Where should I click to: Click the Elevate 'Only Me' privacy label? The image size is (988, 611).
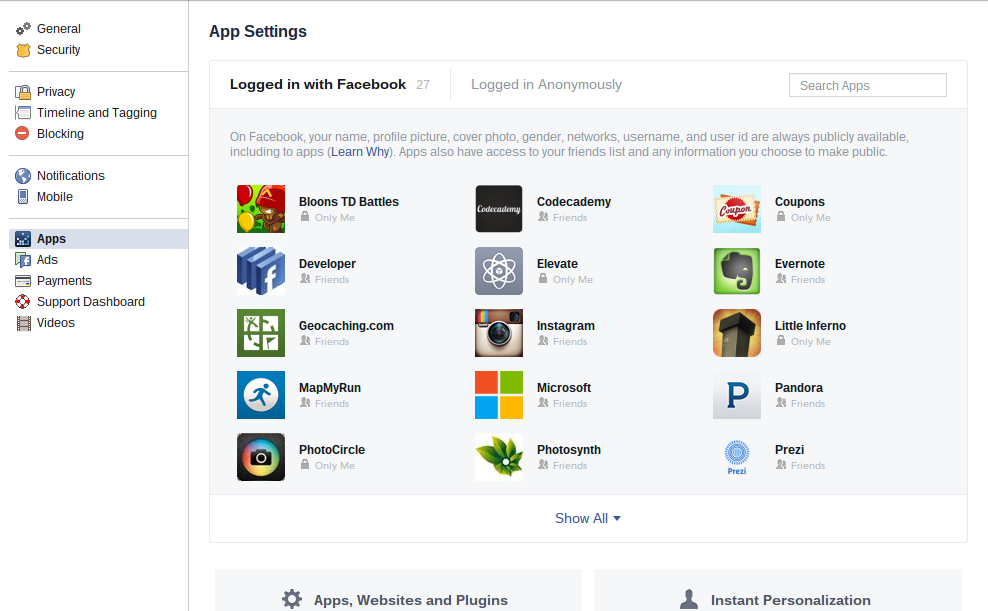click(573, 280)
